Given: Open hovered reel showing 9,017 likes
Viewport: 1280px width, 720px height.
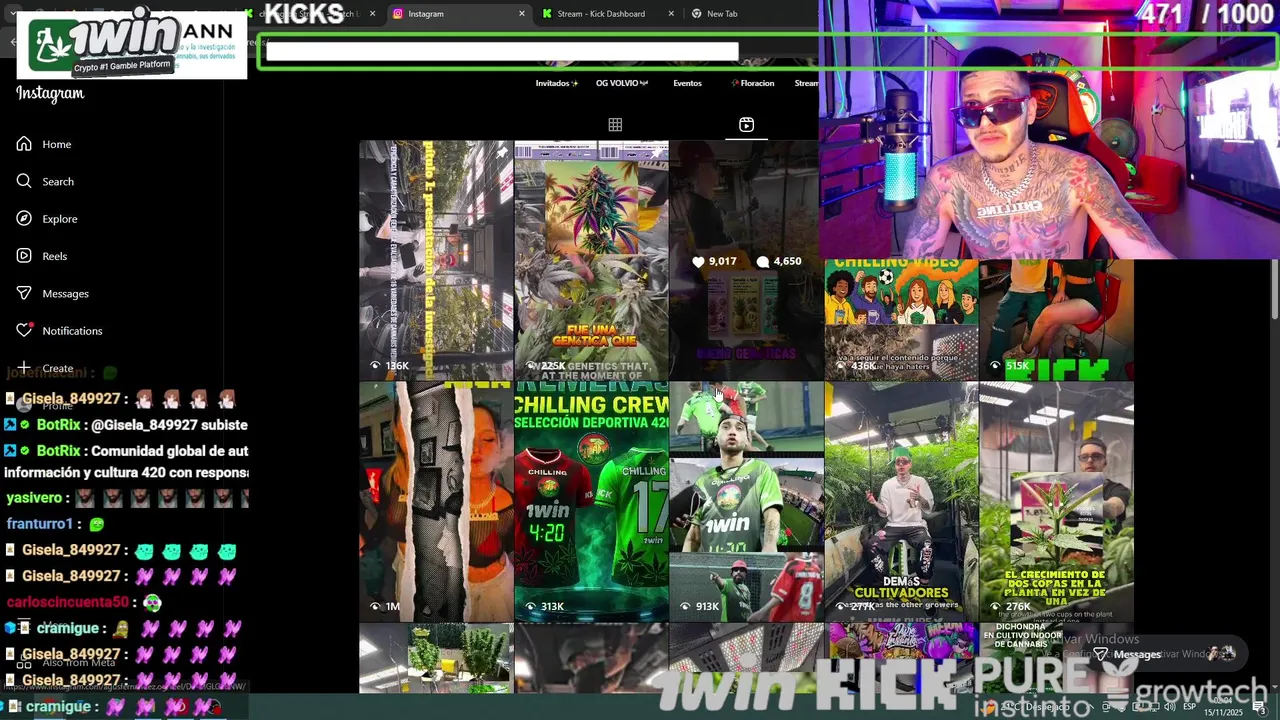Looking at the screenshot, I should coord(745,260).
